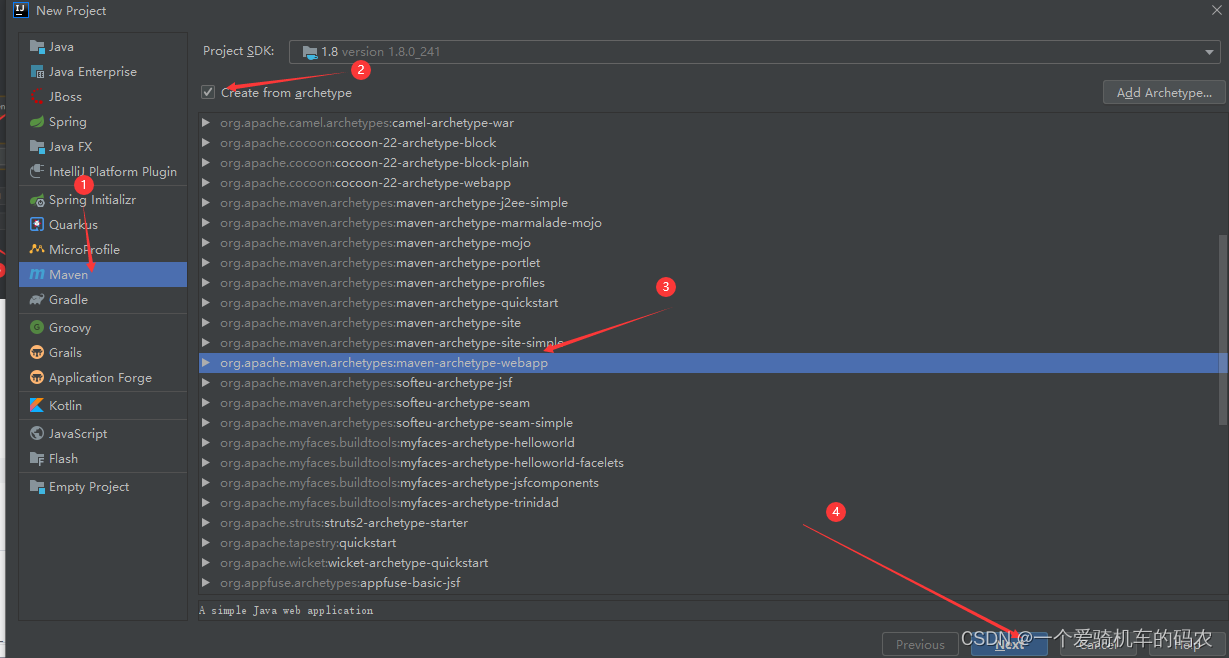
Task: Uncheck Create from archetype checkbox
Action: coord(208,92)
